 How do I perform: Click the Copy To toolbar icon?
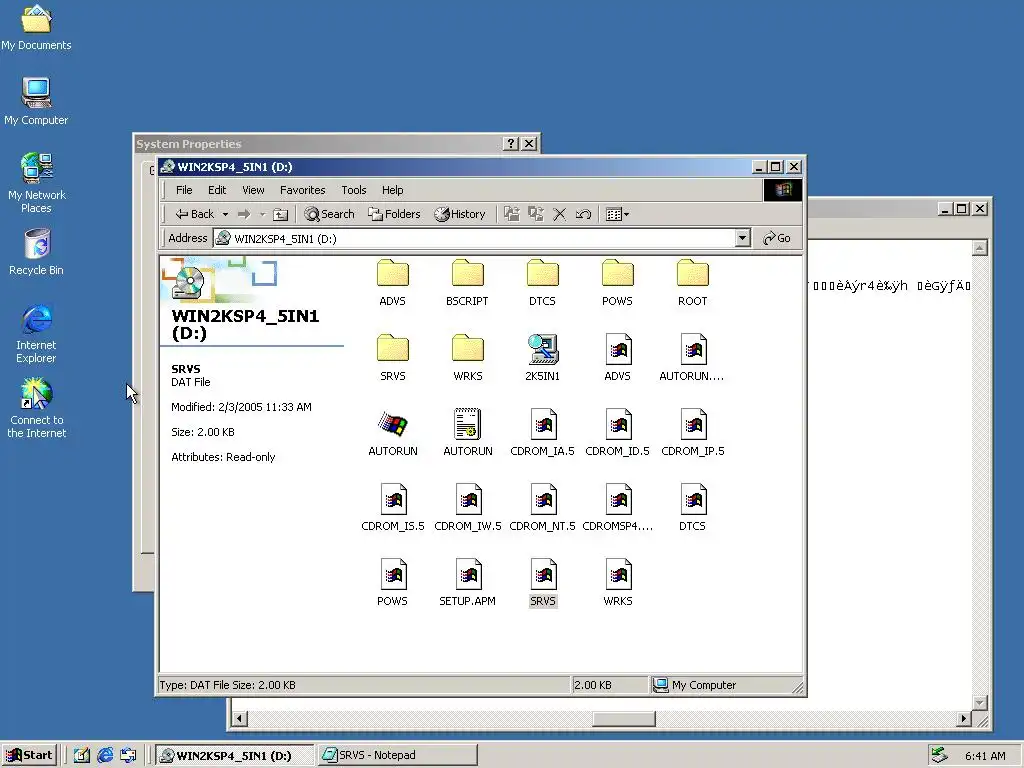coord(536,214)
